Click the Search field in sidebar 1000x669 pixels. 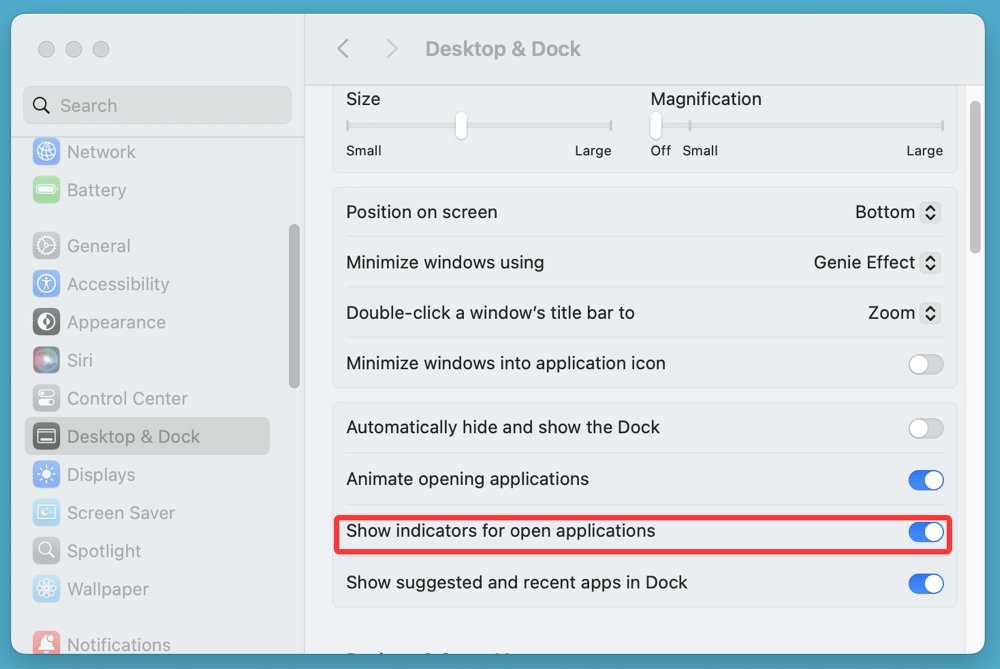157,105
